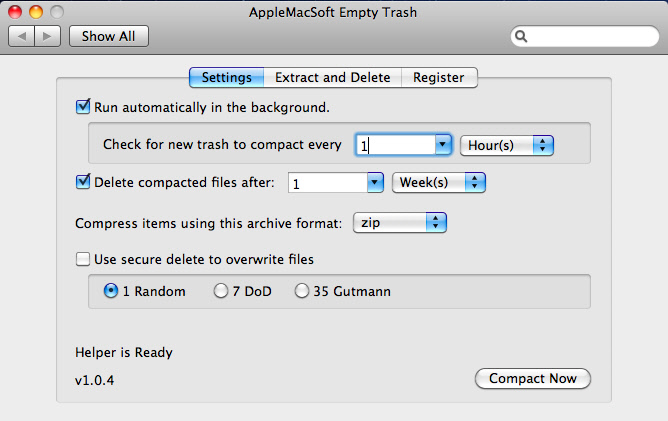The height and width of the screenshot is (421, 668).
Task: Toggle Delete compacted files after checkbox
Action: 83,182
